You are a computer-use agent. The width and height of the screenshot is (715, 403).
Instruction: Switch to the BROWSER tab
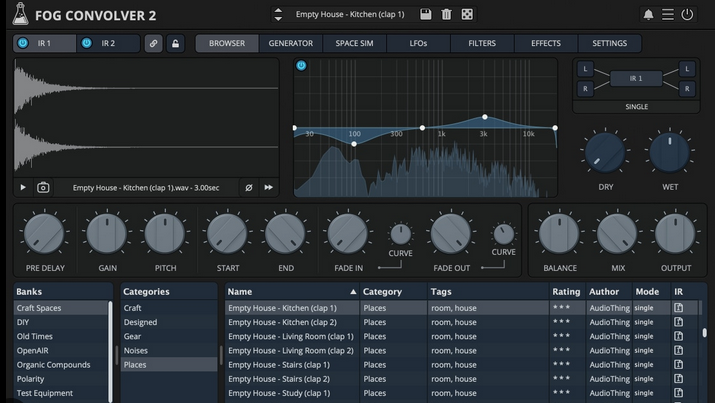pyautogui.click(x=227, y=43)
